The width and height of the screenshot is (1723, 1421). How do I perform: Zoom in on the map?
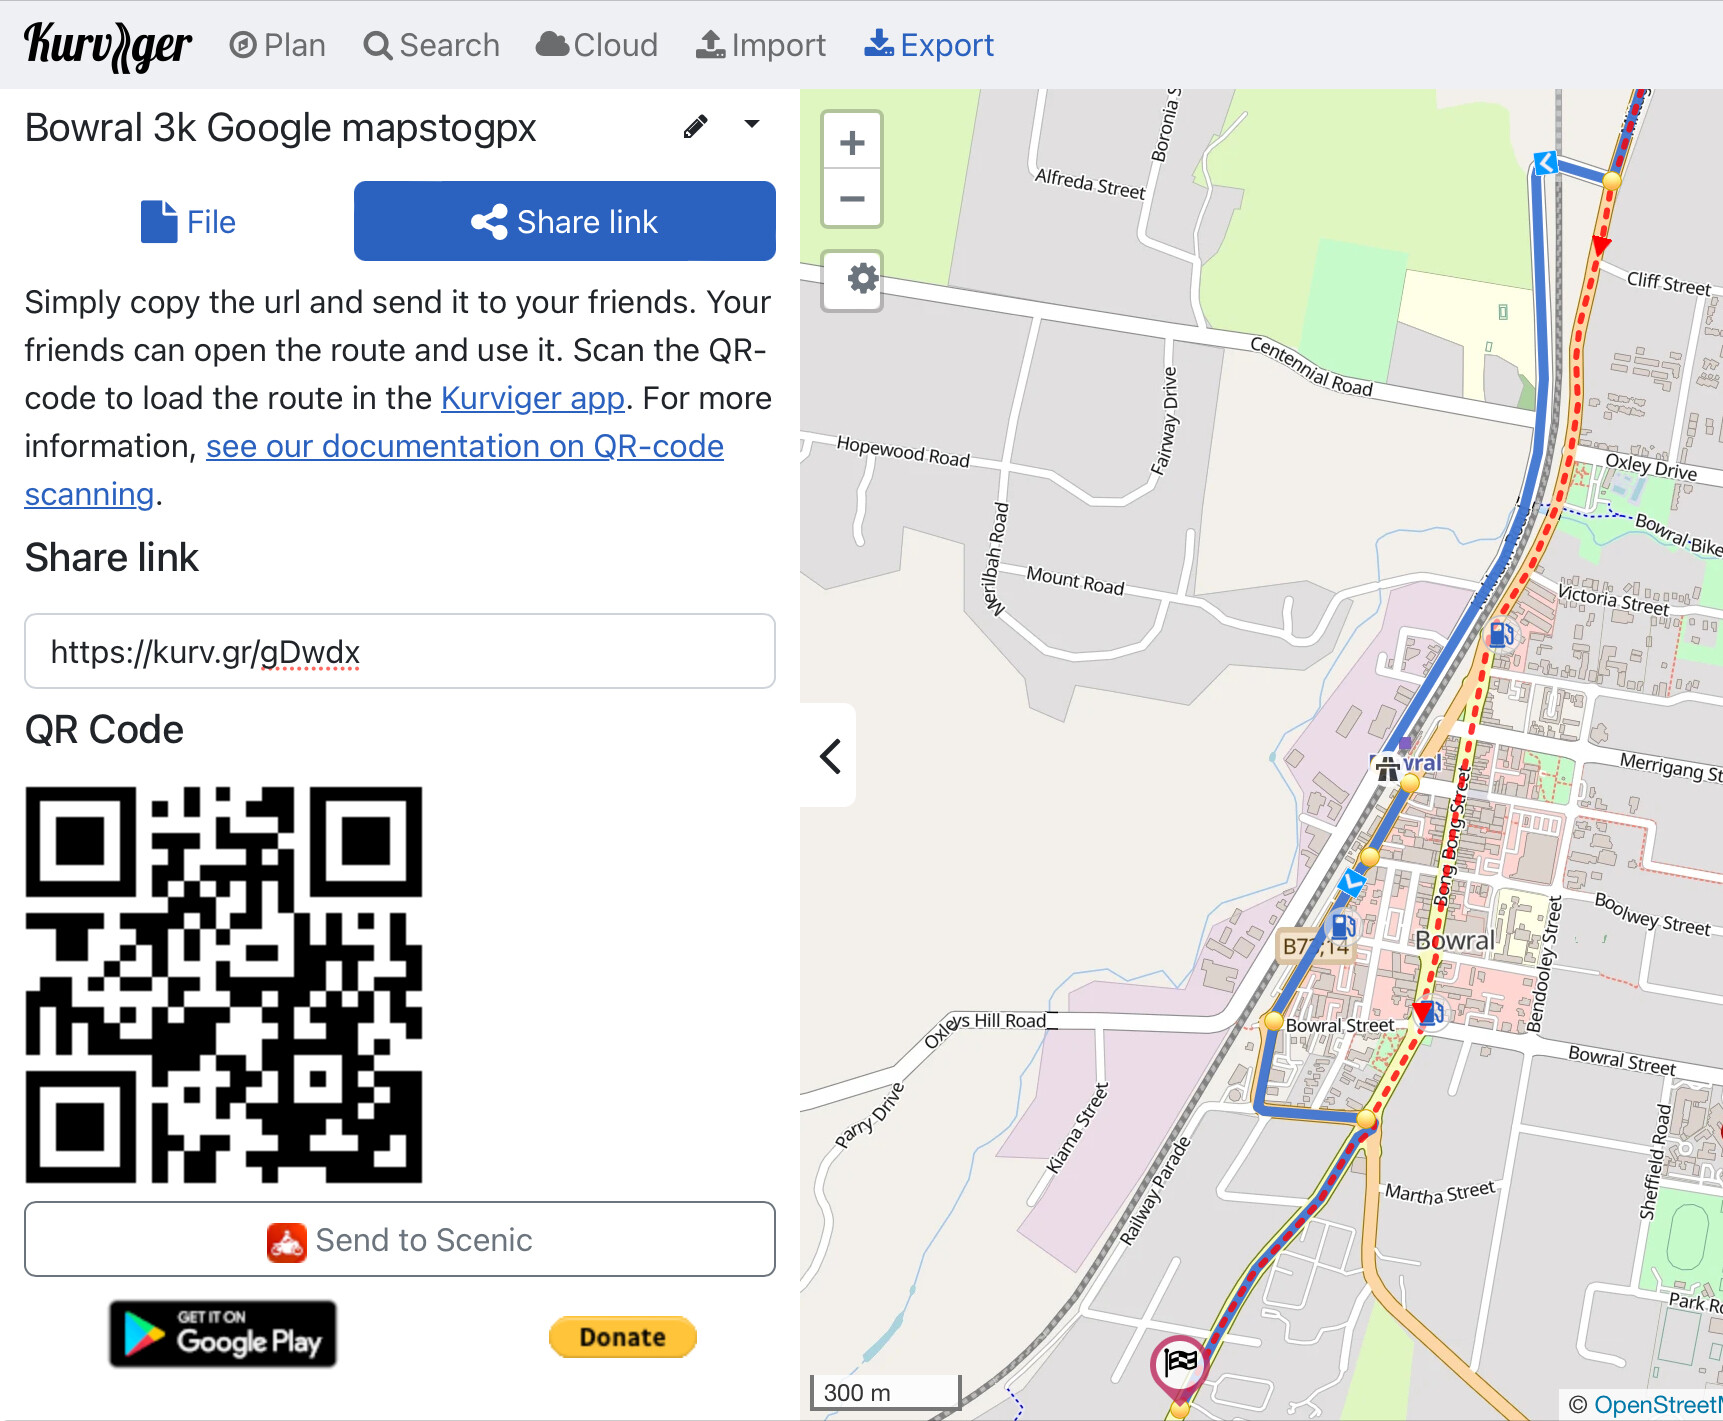coord(852,143)
